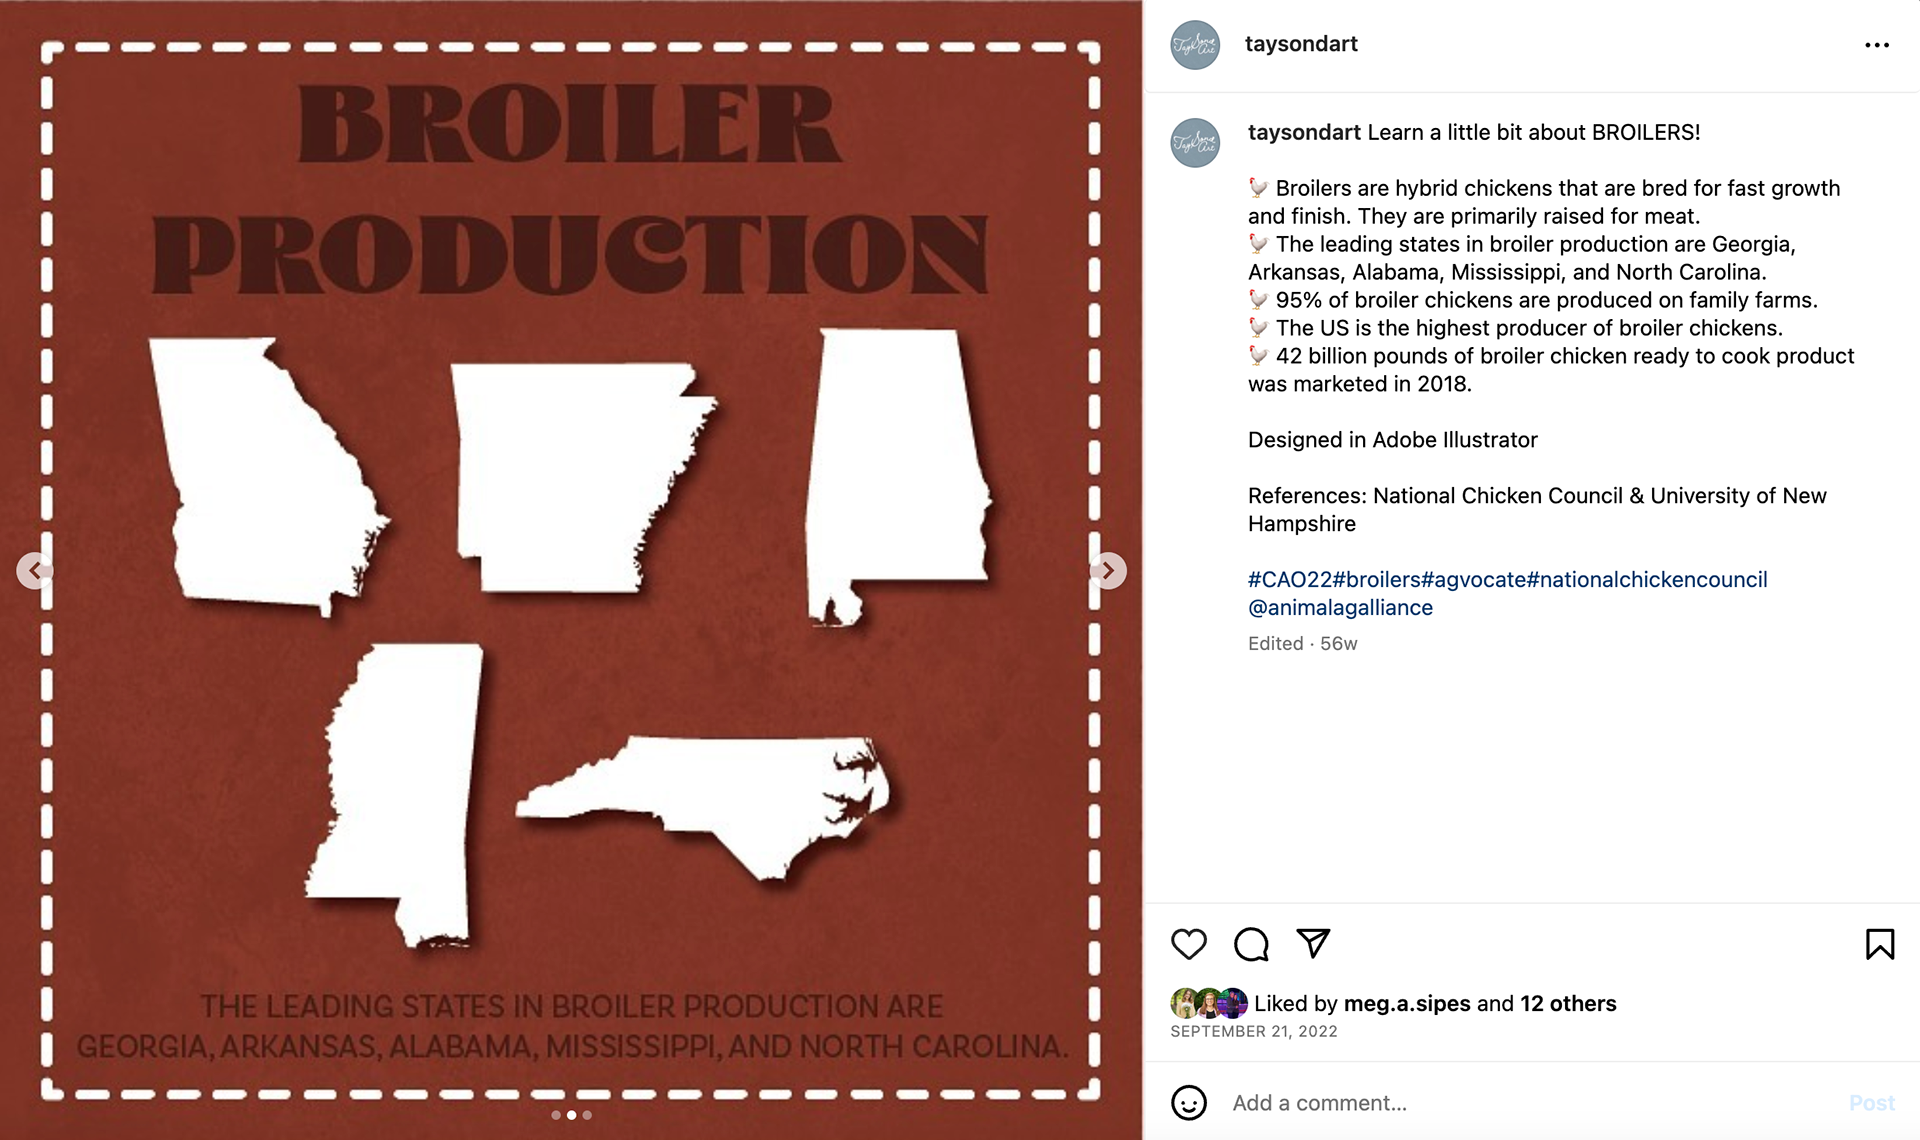Screen dimensions: 1920x1140
Task: Open taysondart profile from header username
Action: click(1301, 44)
